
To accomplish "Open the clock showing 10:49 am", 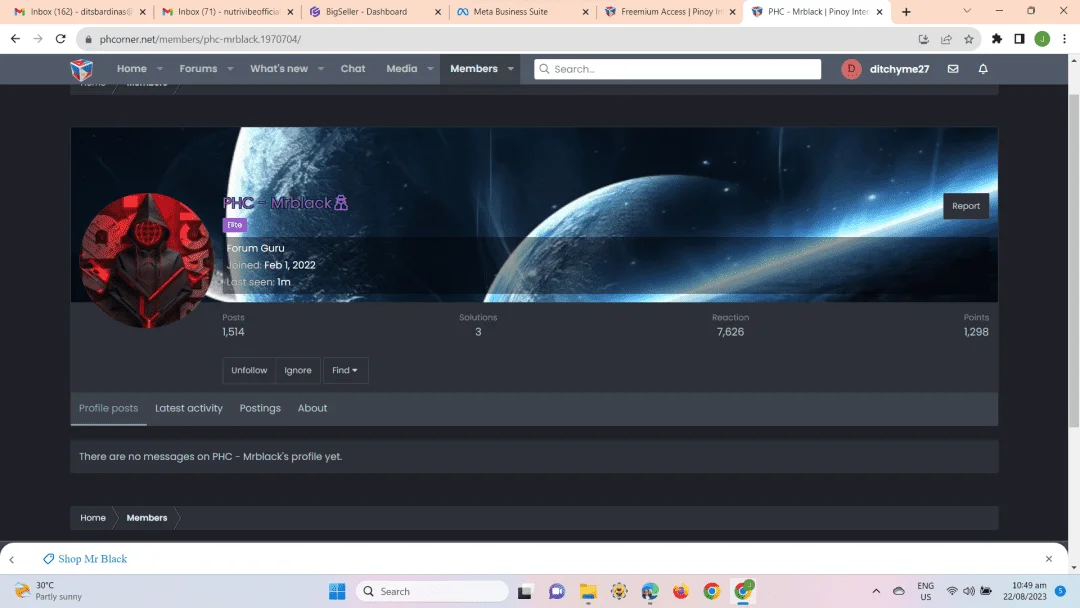I will point(1024,591).
